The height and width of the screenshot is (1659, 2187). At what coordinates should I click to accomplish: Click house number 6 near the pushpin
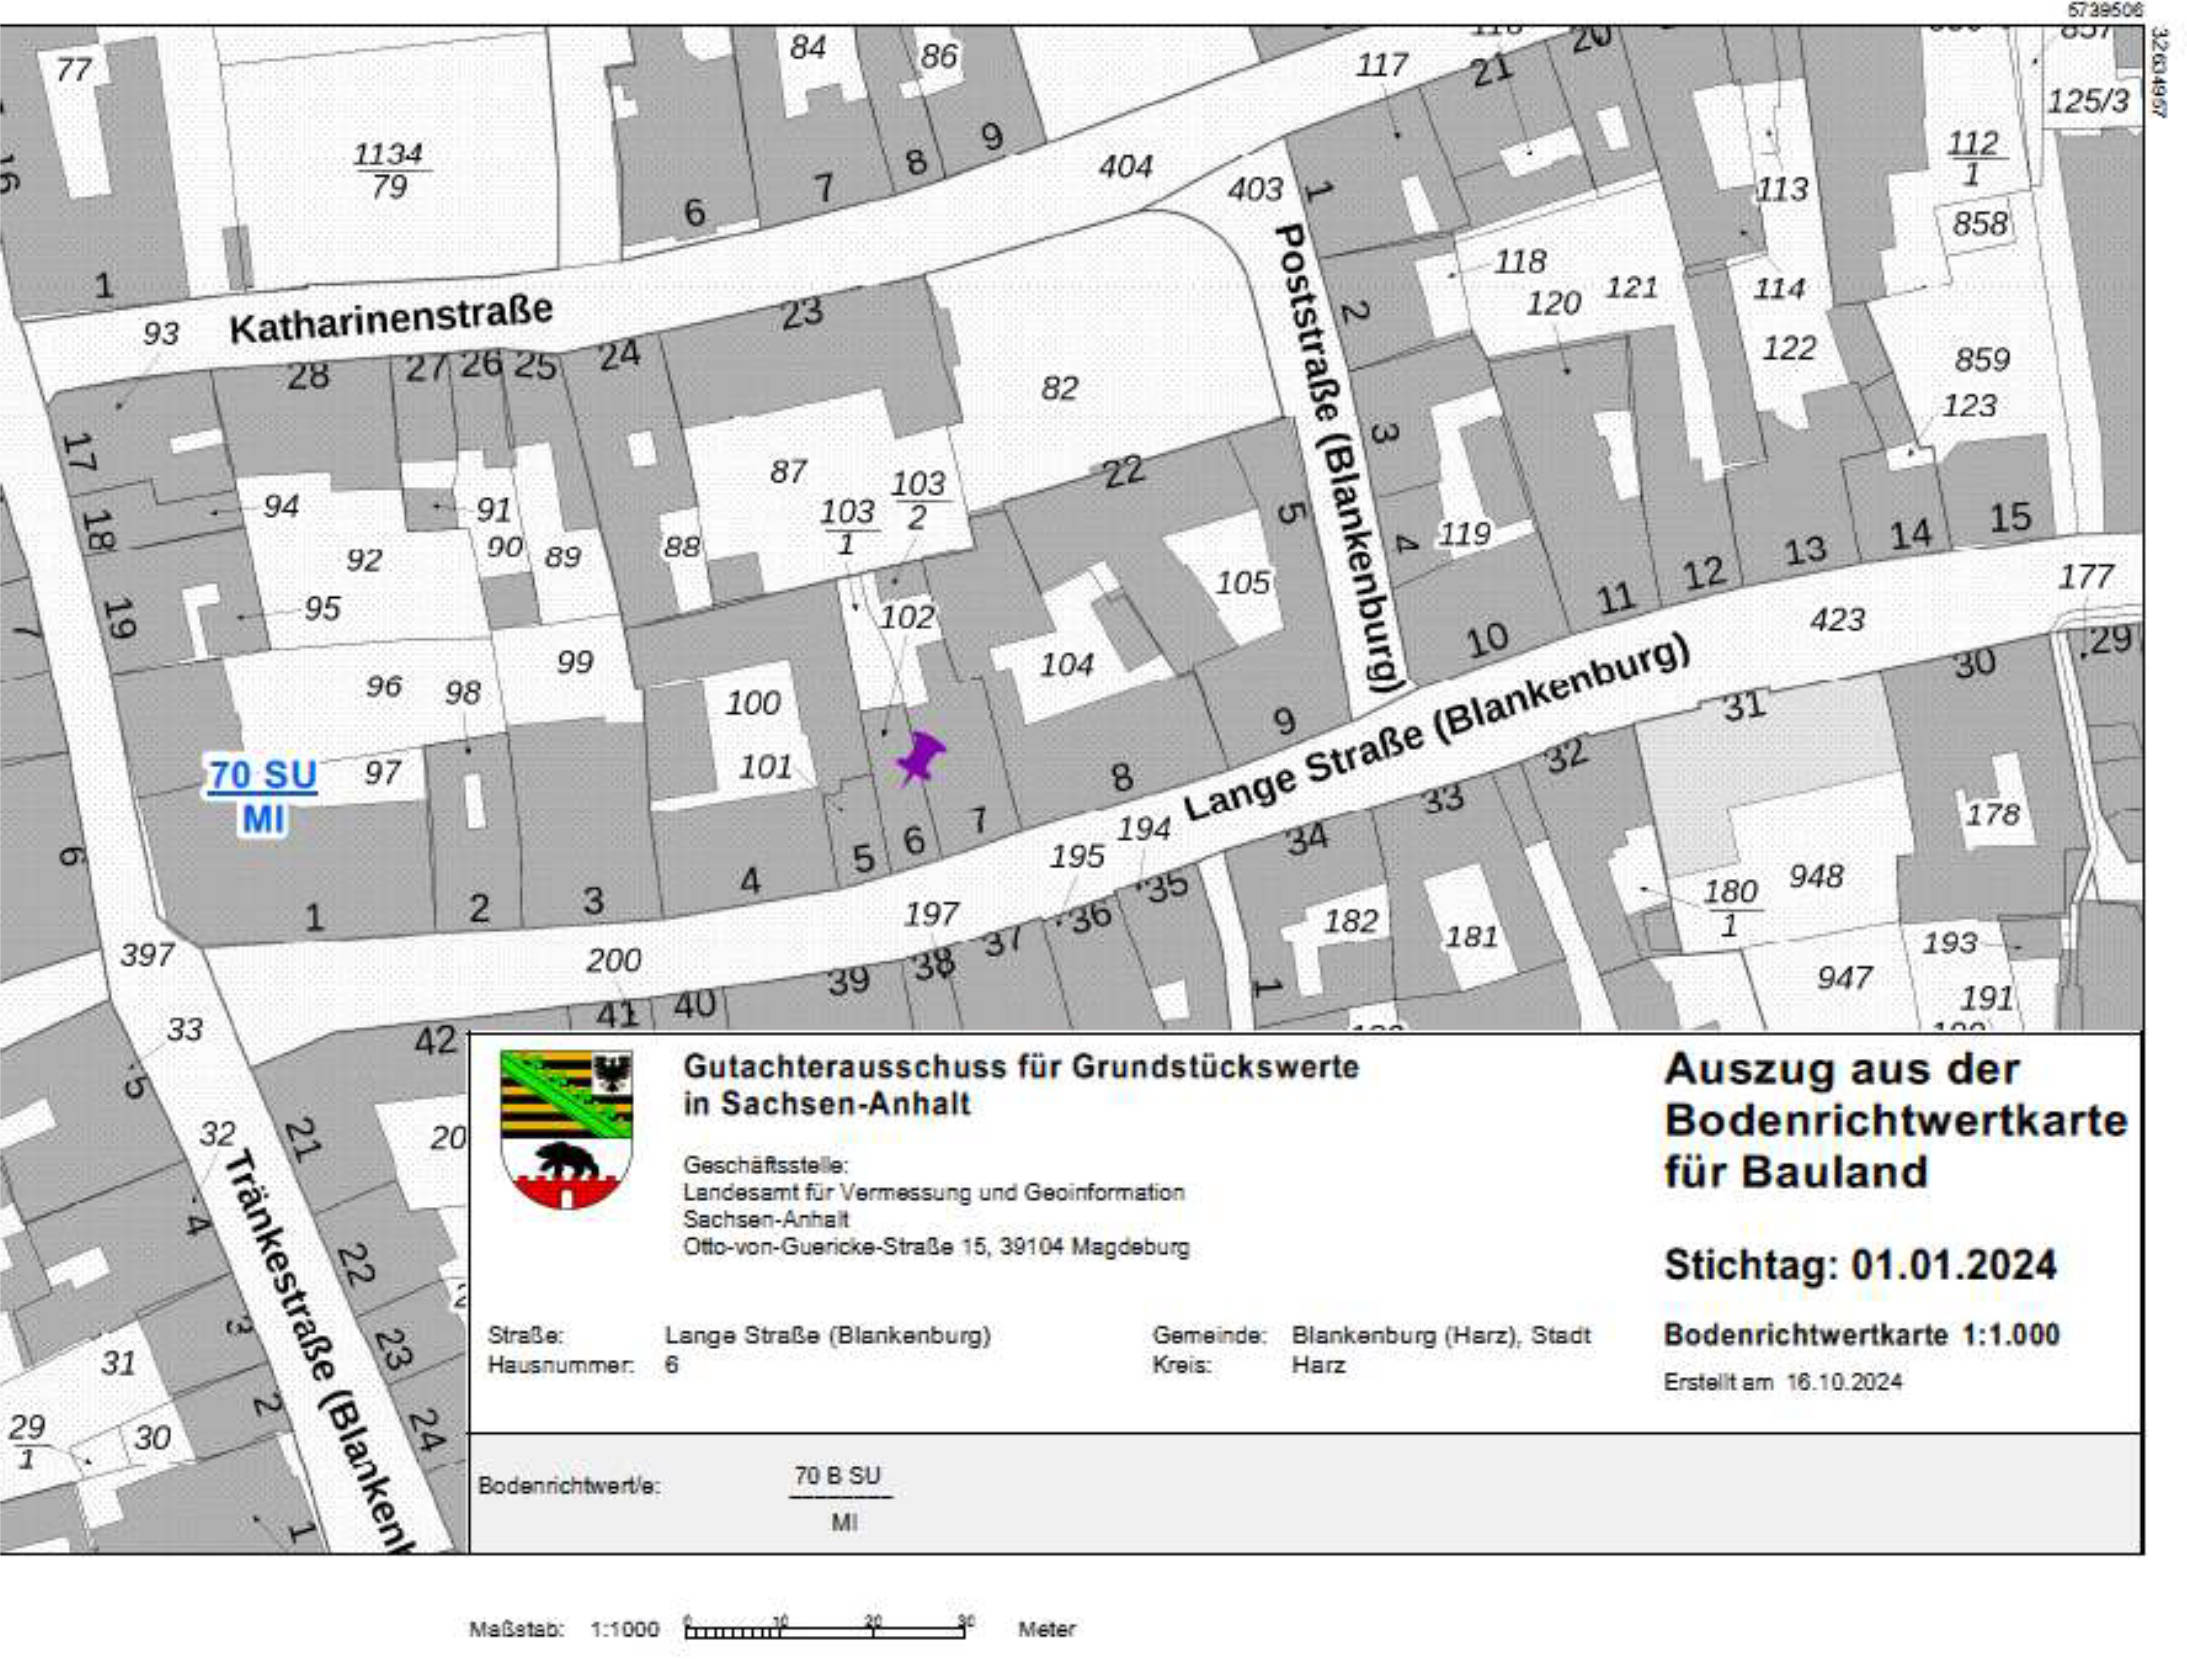913,840
